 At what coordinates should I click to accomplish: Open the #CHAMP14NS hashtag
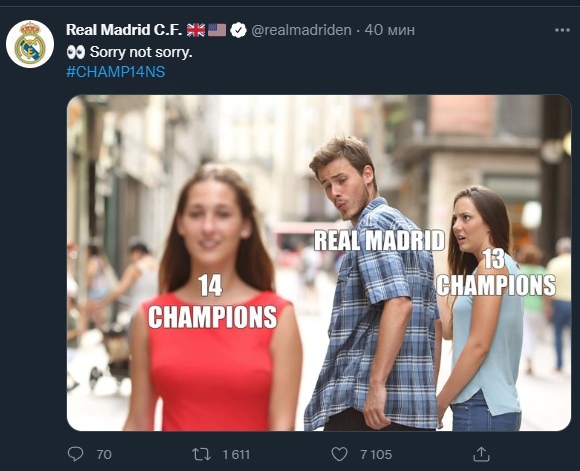(x=116, y=71)
